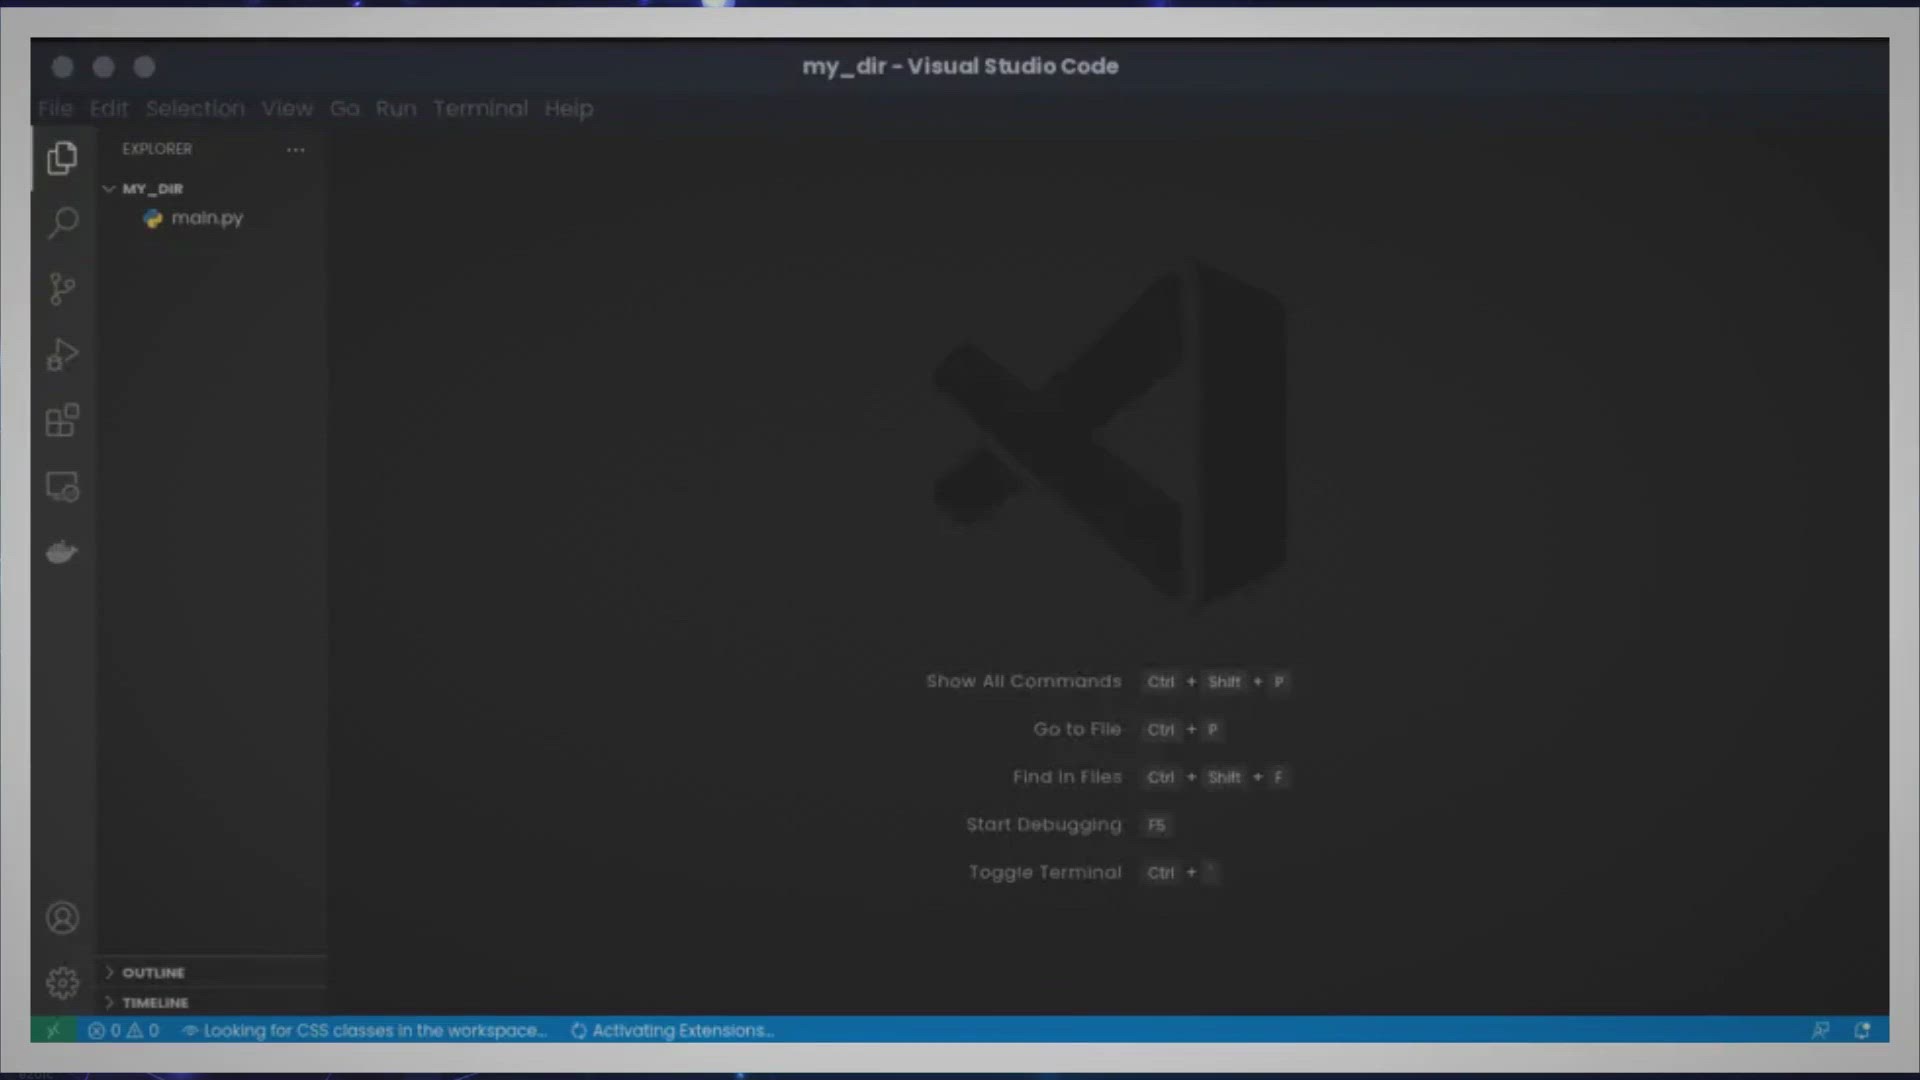Click the Start Debugging label
This screenshot has height=1080, width=1920.
(x=1044, y=825)
